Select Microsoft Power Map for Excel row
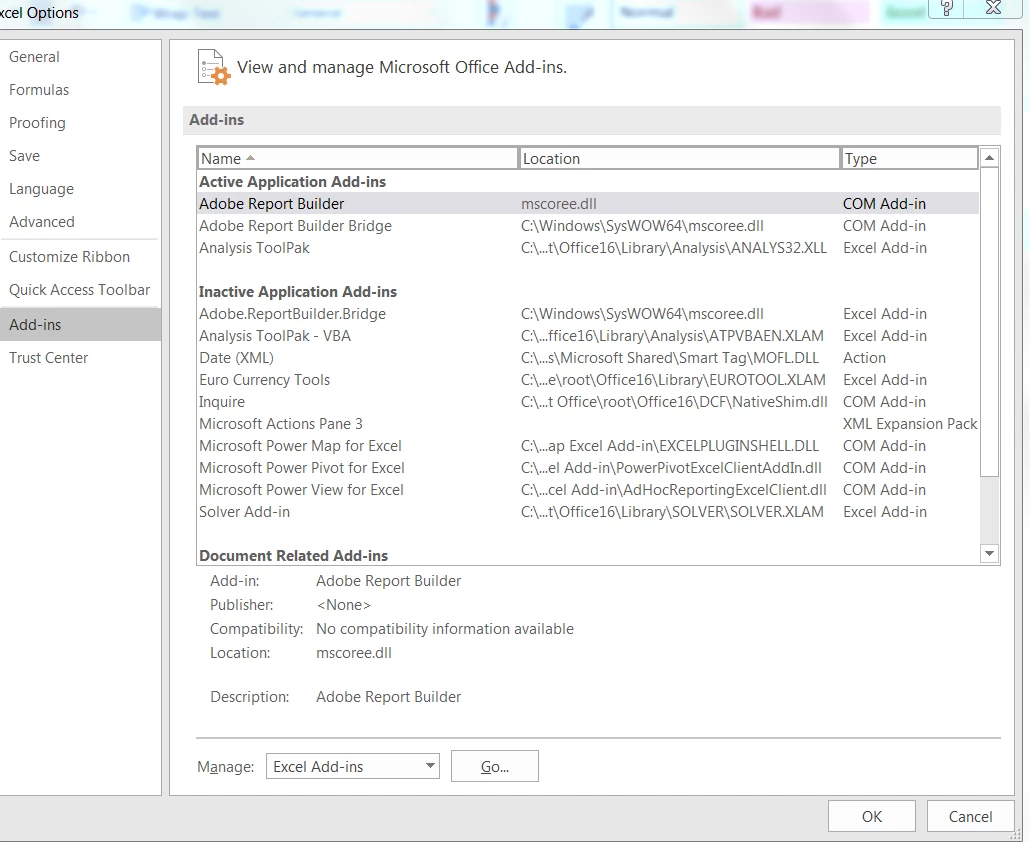 [588, 446]
